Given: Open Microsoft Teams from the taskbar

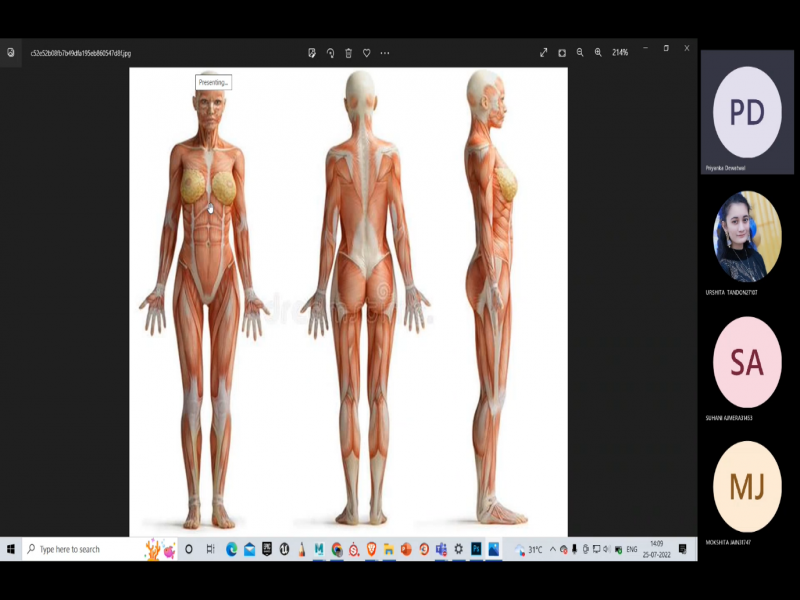Looking at the screenshot, I should pyautogui.click(x=440, y=549).
